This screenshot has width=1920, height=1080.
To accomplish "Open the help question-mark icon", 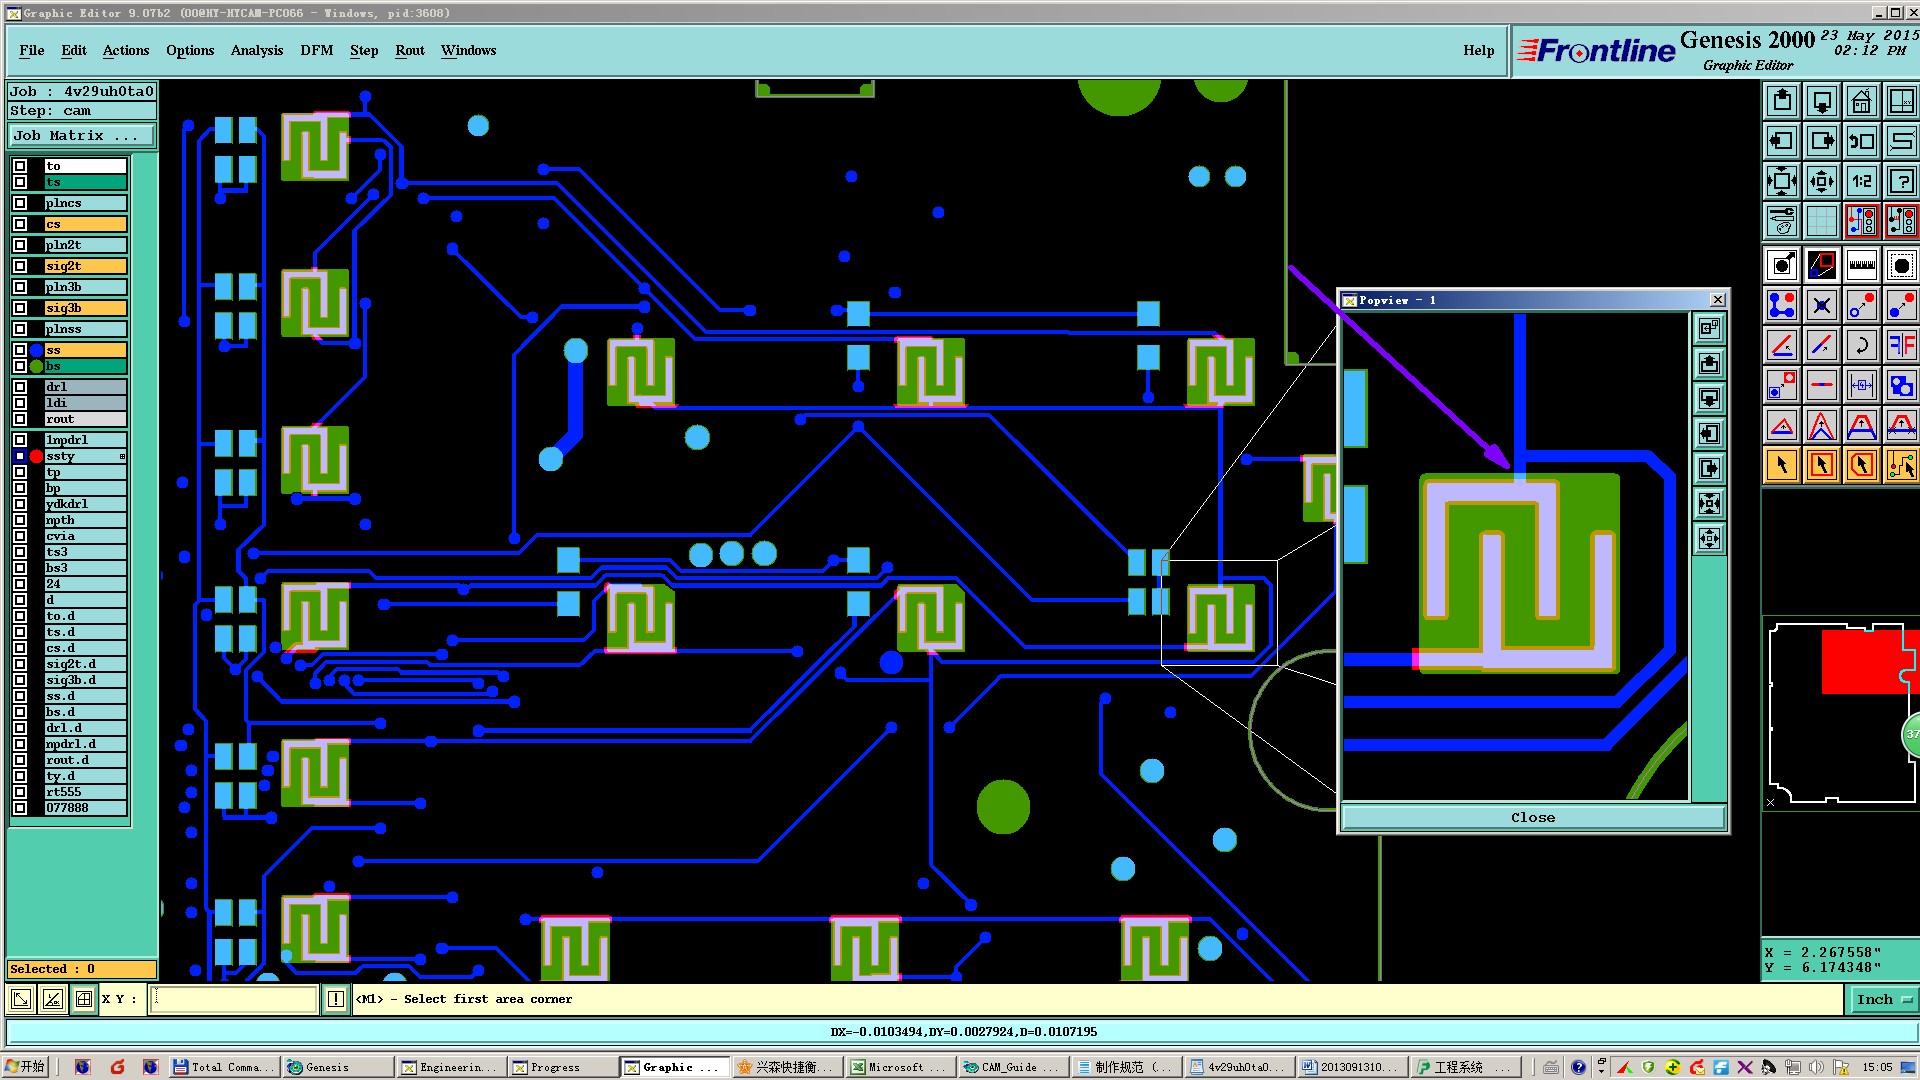I will [1901, 181].
